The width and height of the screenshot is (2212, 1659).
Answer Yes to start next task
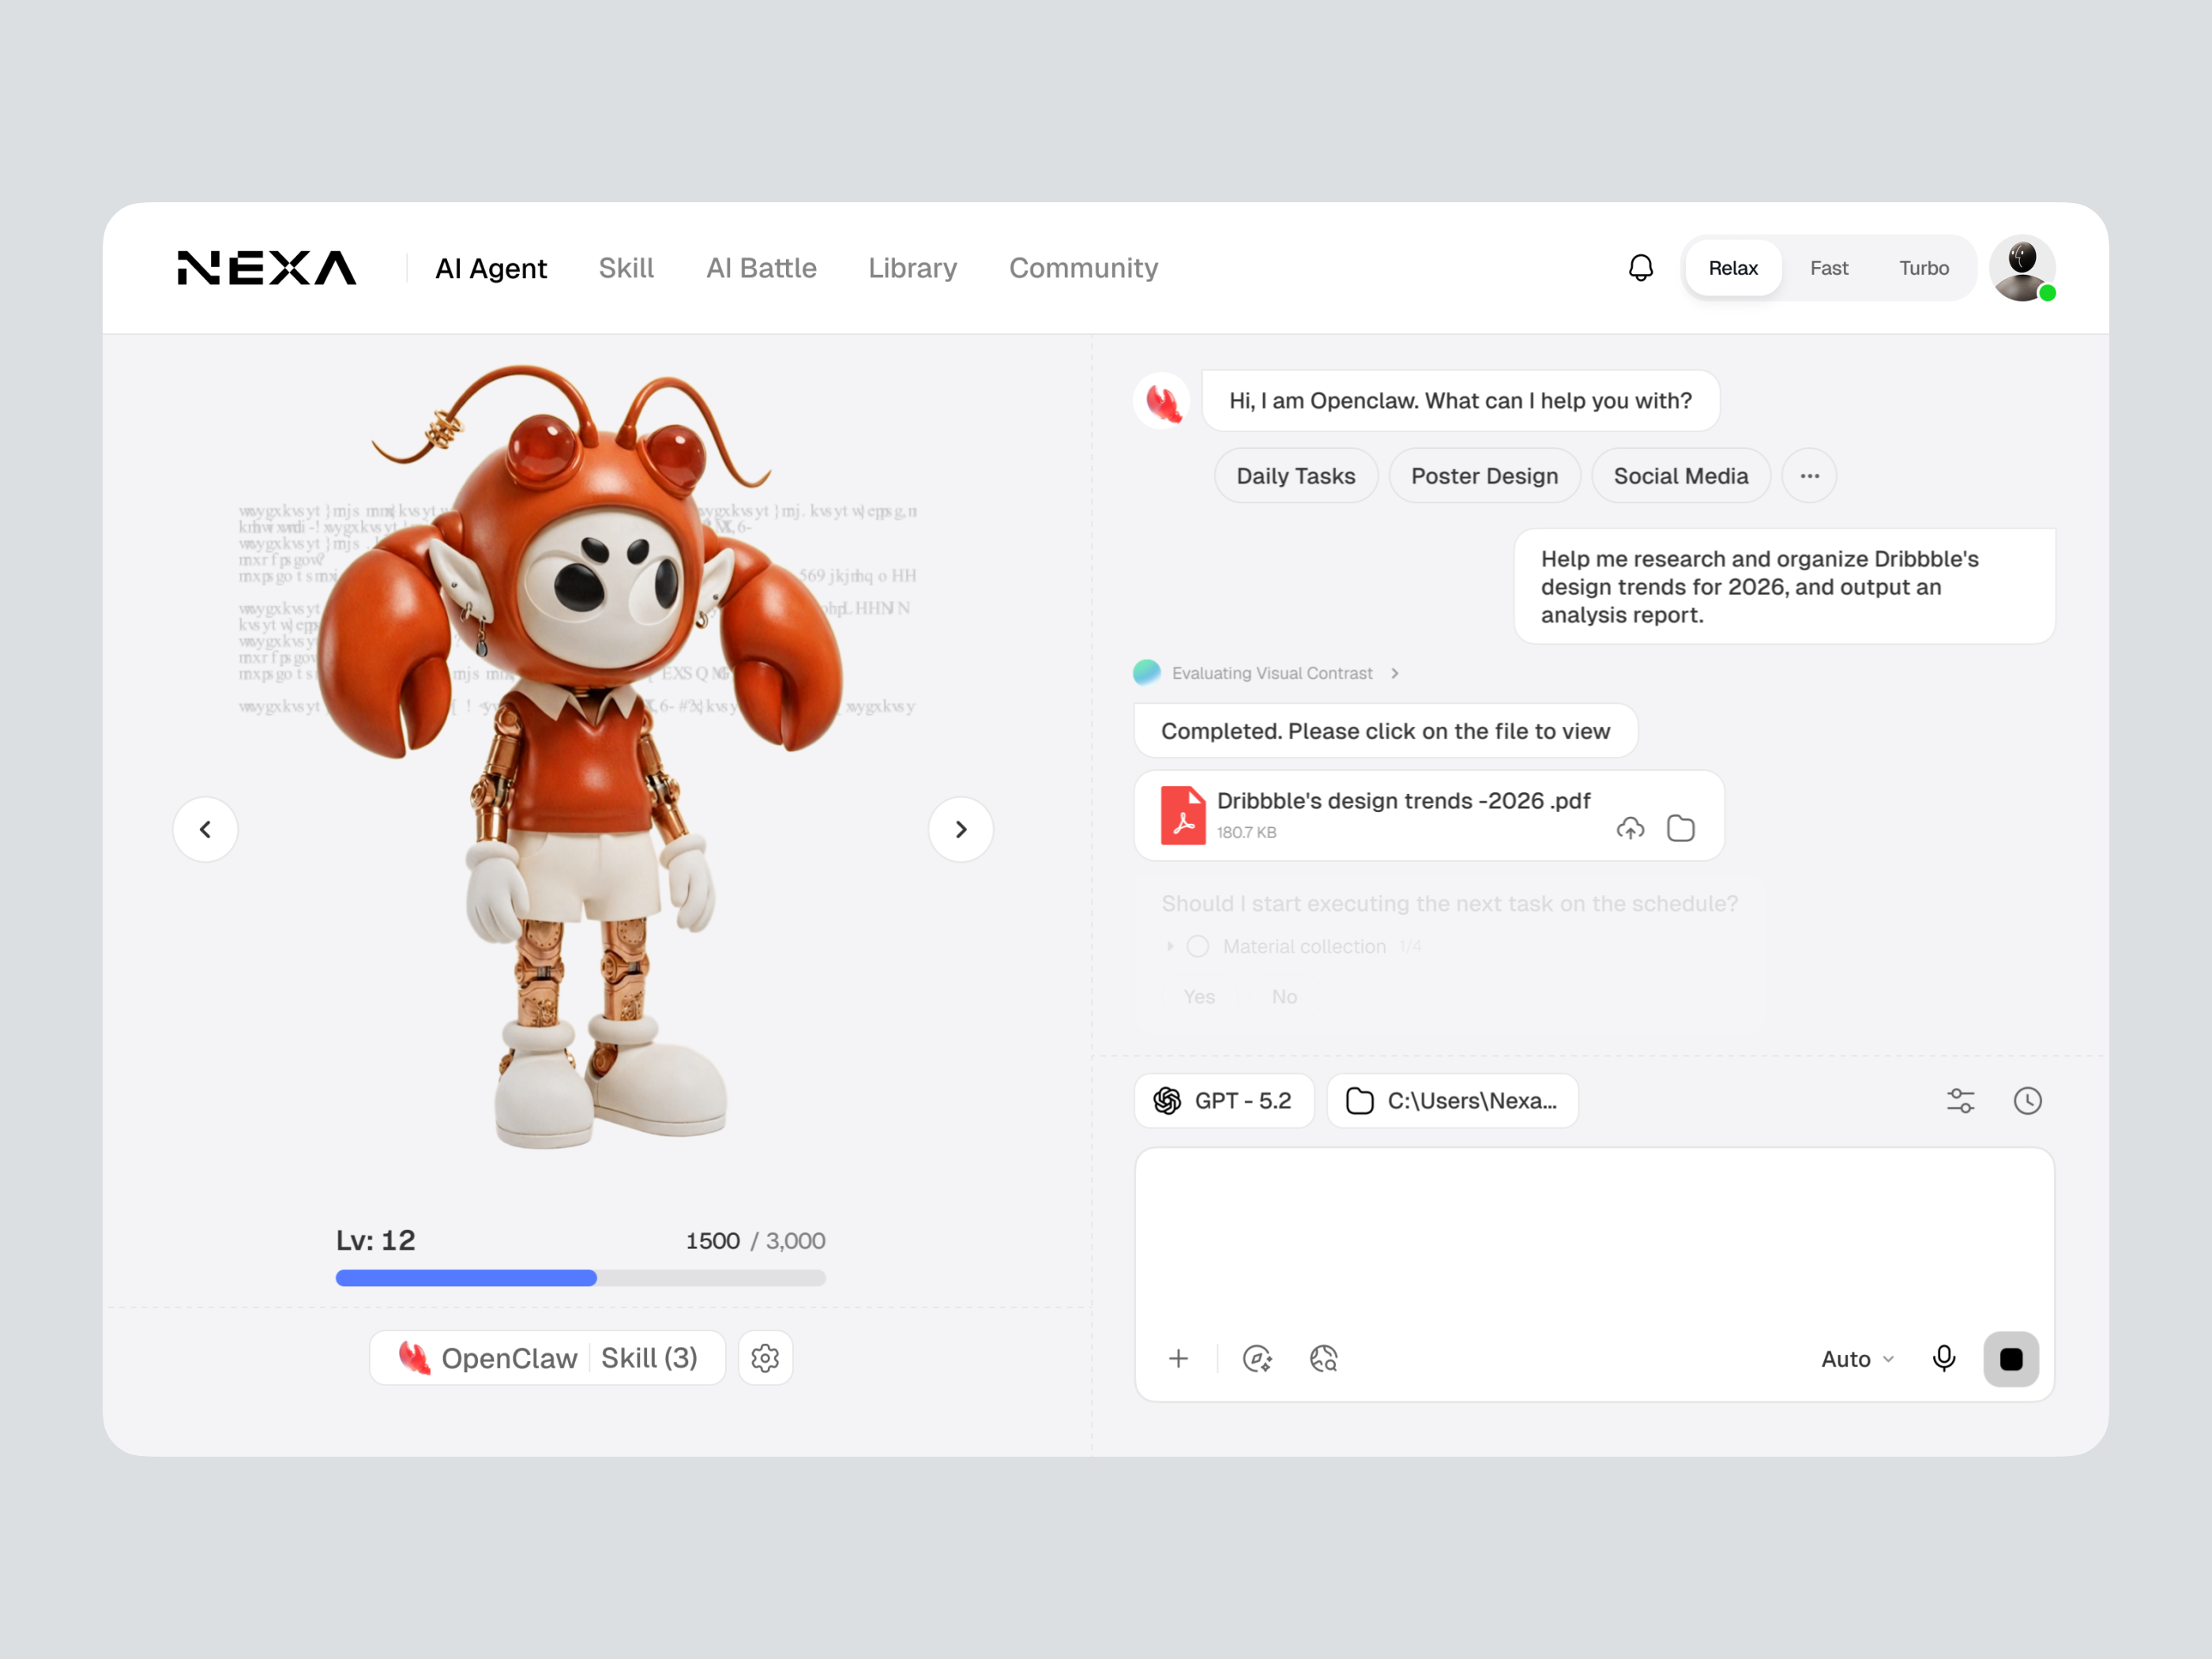click(1199, 996)
